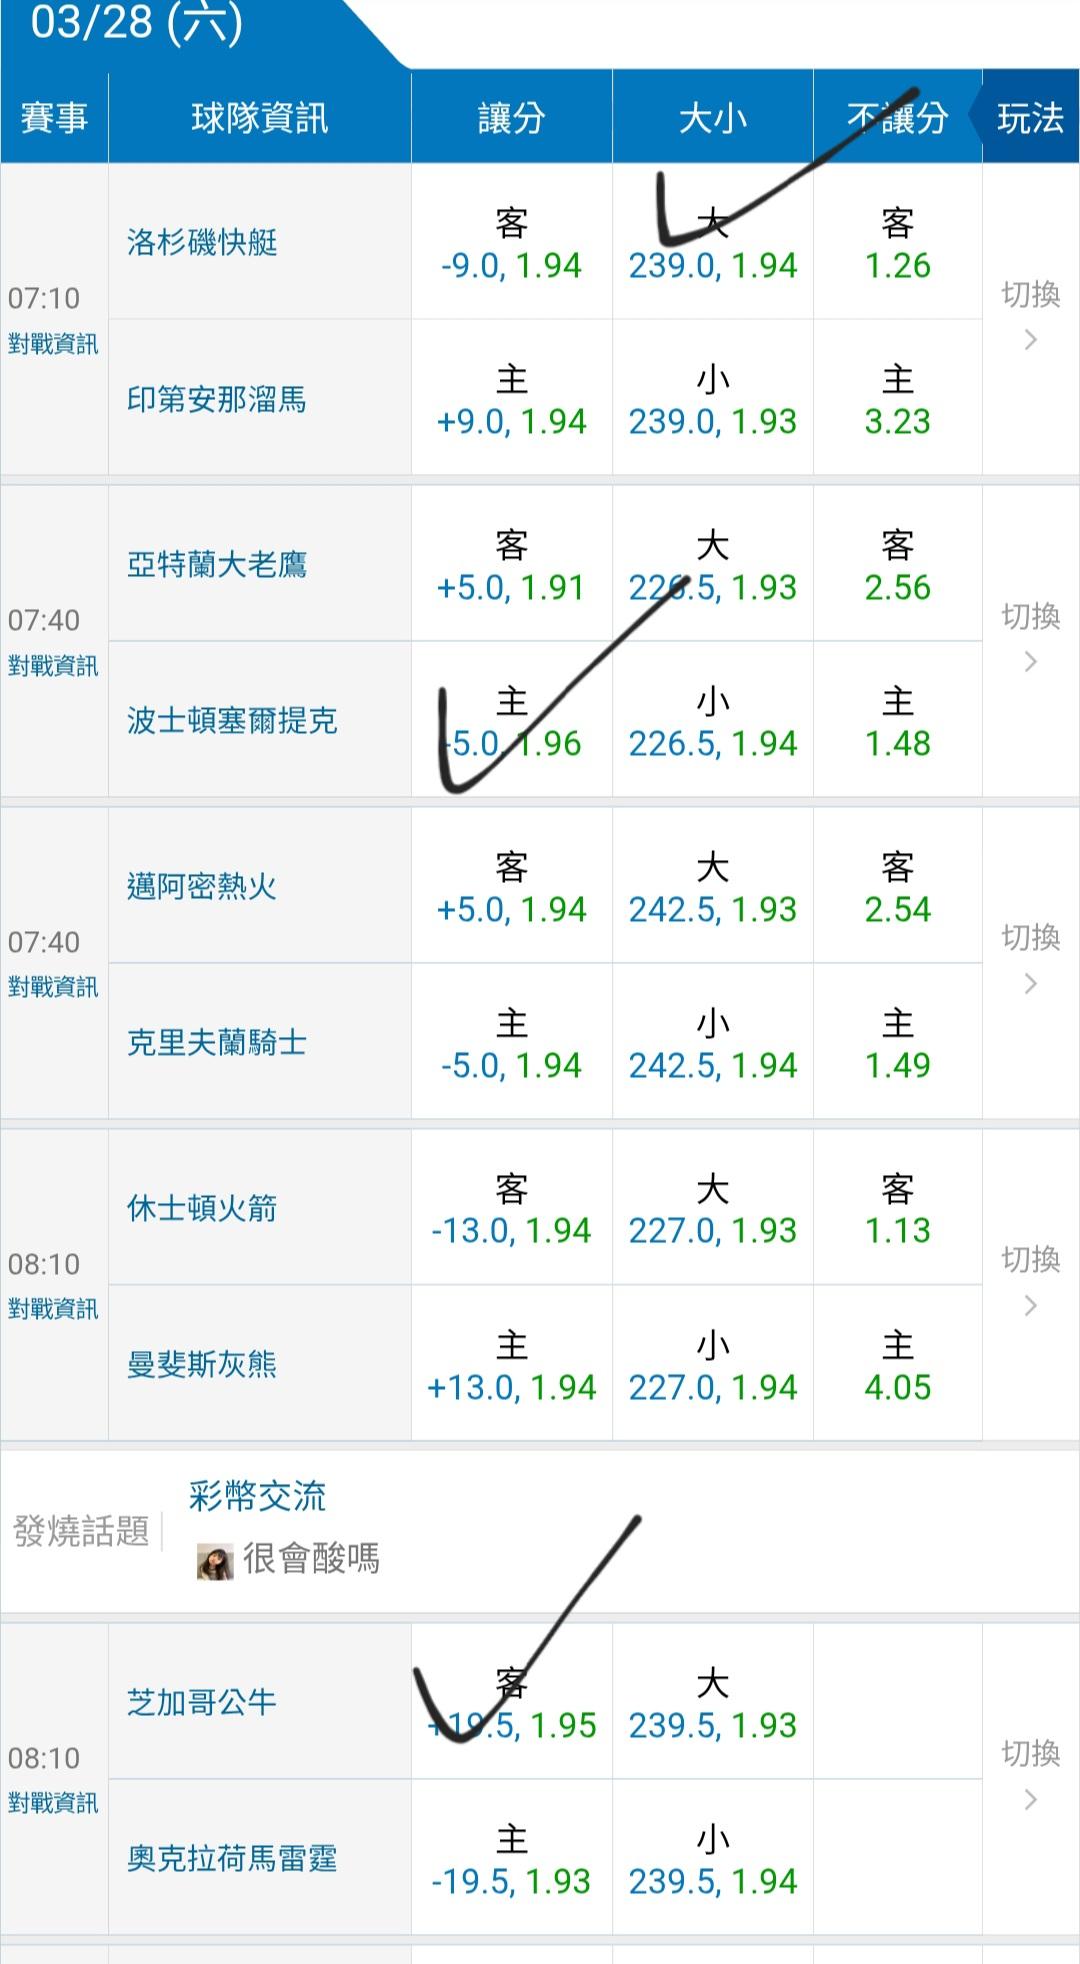Screen dimensions: 1080x1964
Task: Open 對戰資訊 for the 08:10 Rockets game
Action: [x=53, y=1308]
